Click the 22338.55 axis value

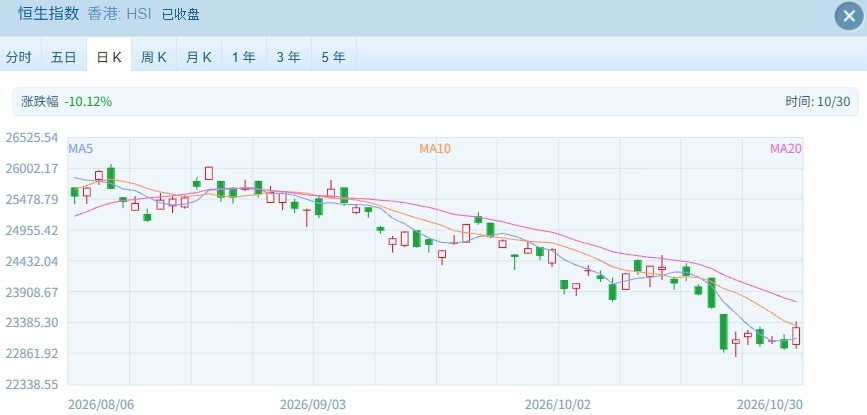[32, 384]
